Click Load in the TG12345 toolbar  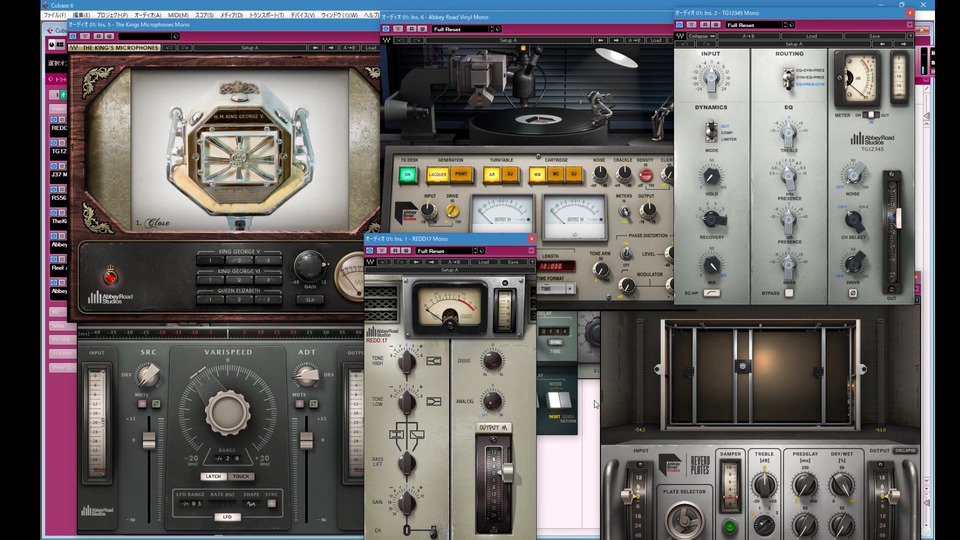tap(811, 36)
